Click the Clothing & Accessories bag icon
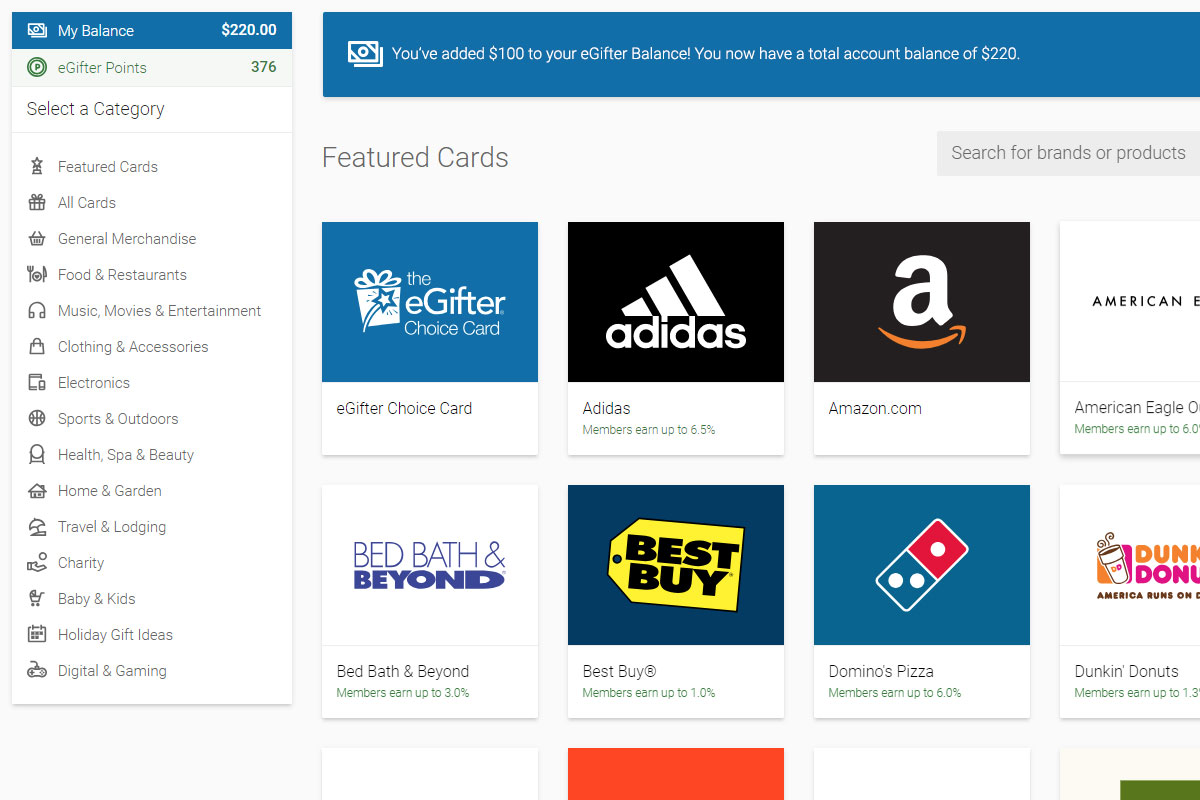This screenshot has height=800, width=1200. 37,346
